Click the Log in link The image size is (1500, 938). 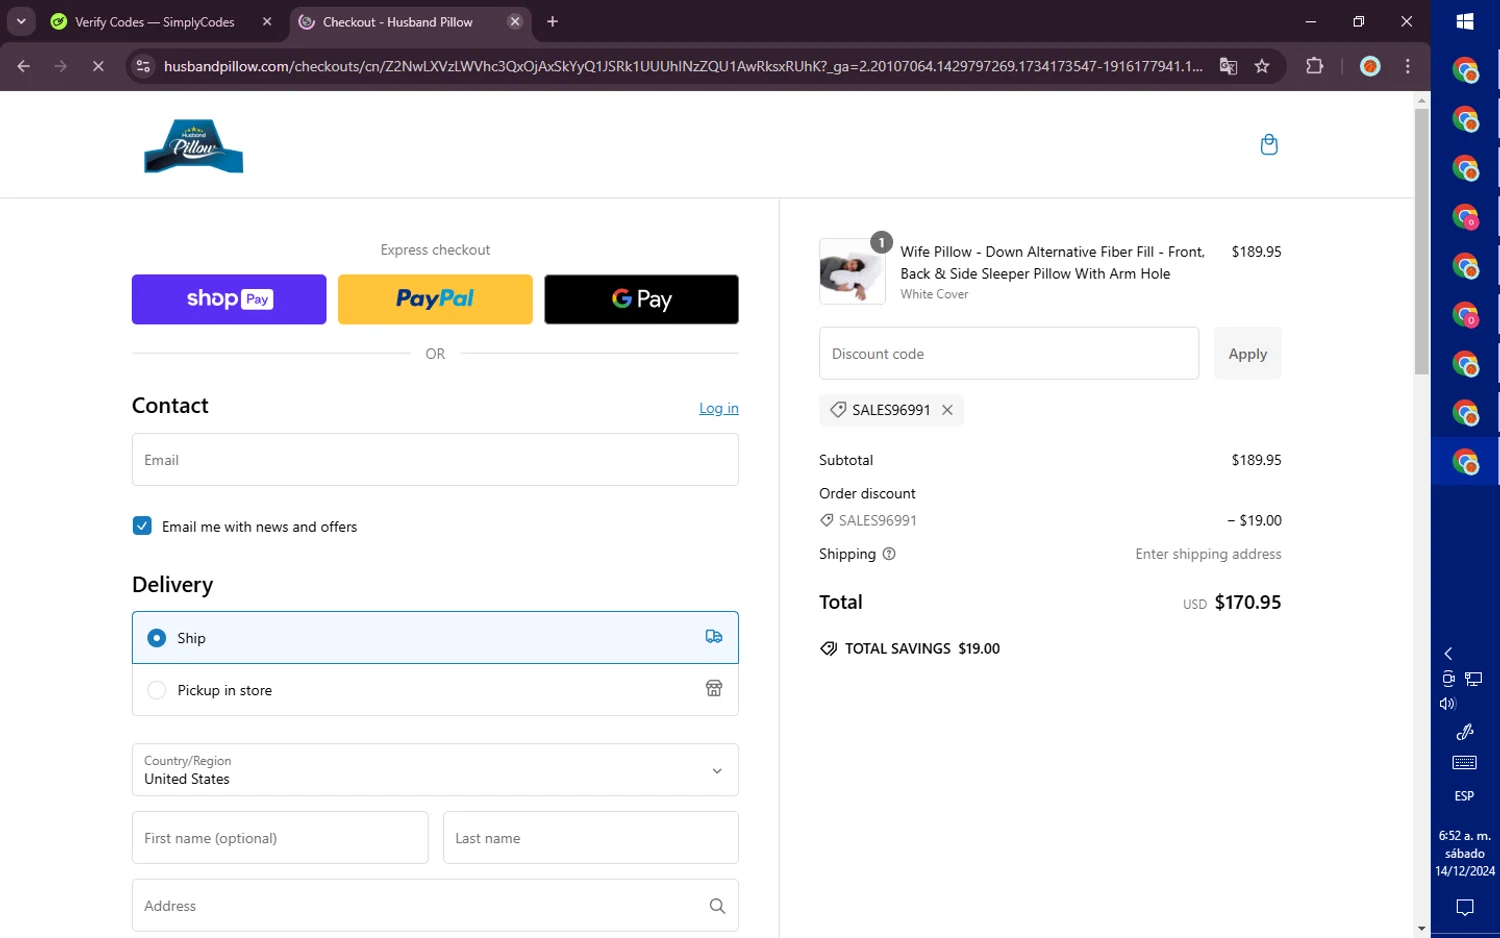(x=718, y=408)
